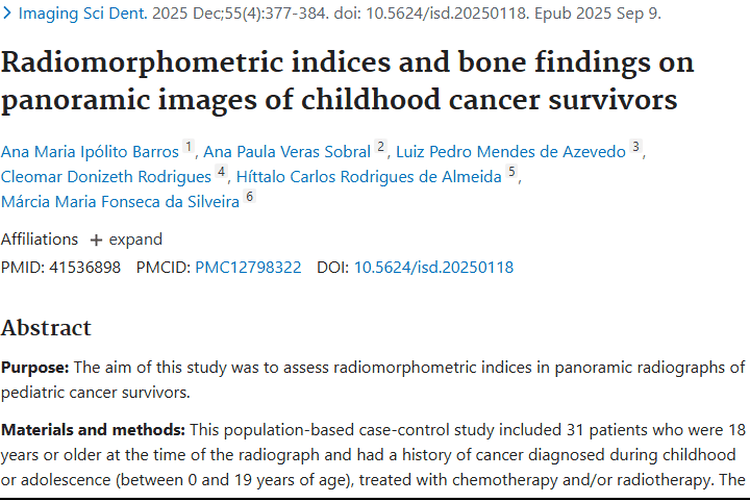The image size is (750, 500).
Task: Select author link Ana Paula Veras Sobral
Action: pyautogui.click(x=287, y=152)
